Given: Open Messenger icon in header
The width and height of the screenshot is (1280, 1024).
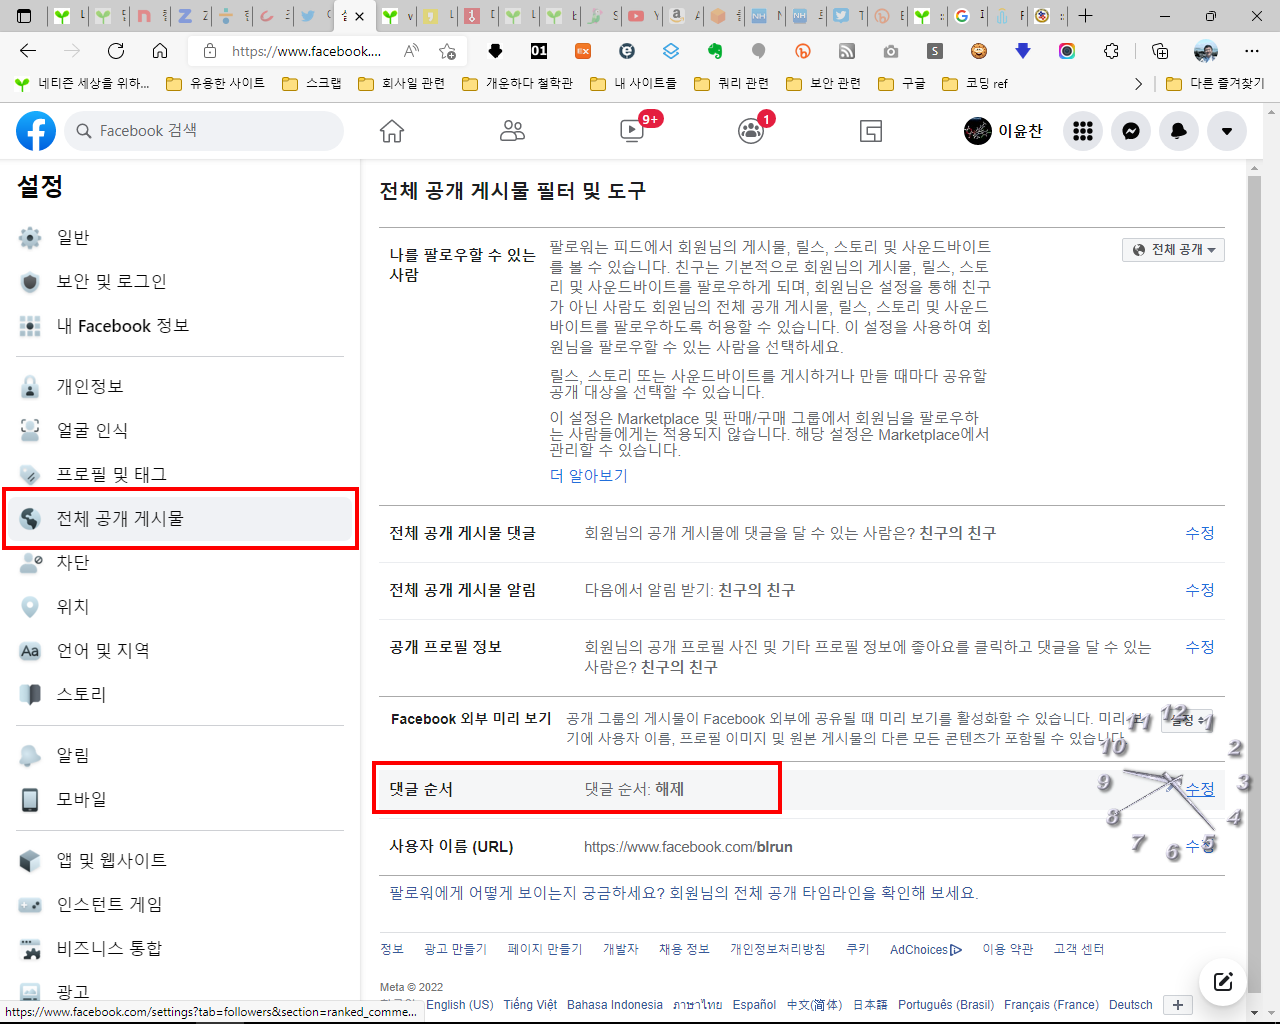Looking at the screenshot, I should (x=1131, y=131).
